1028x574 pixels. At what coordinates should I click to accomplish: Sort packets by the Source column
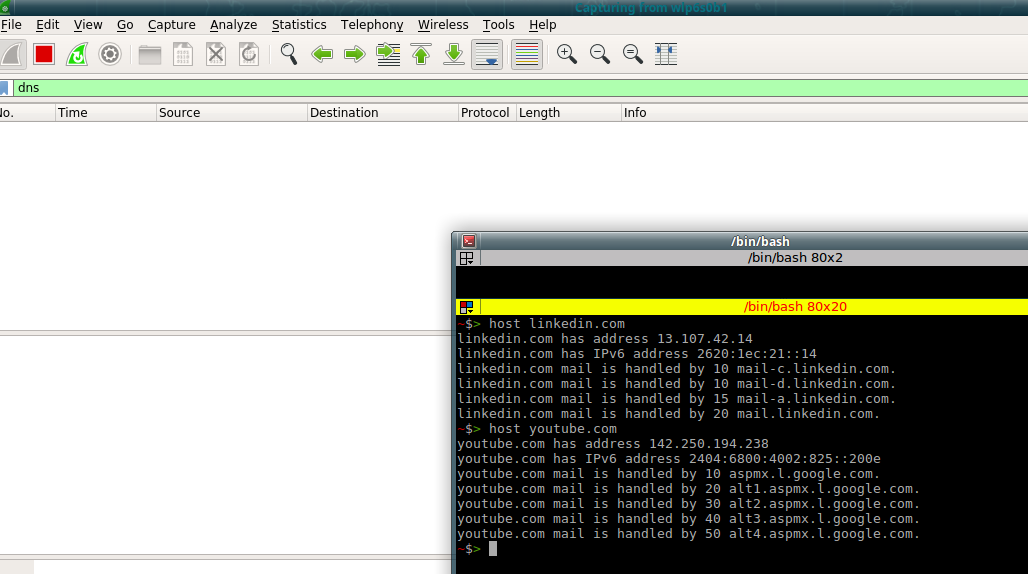click(231, 113)
